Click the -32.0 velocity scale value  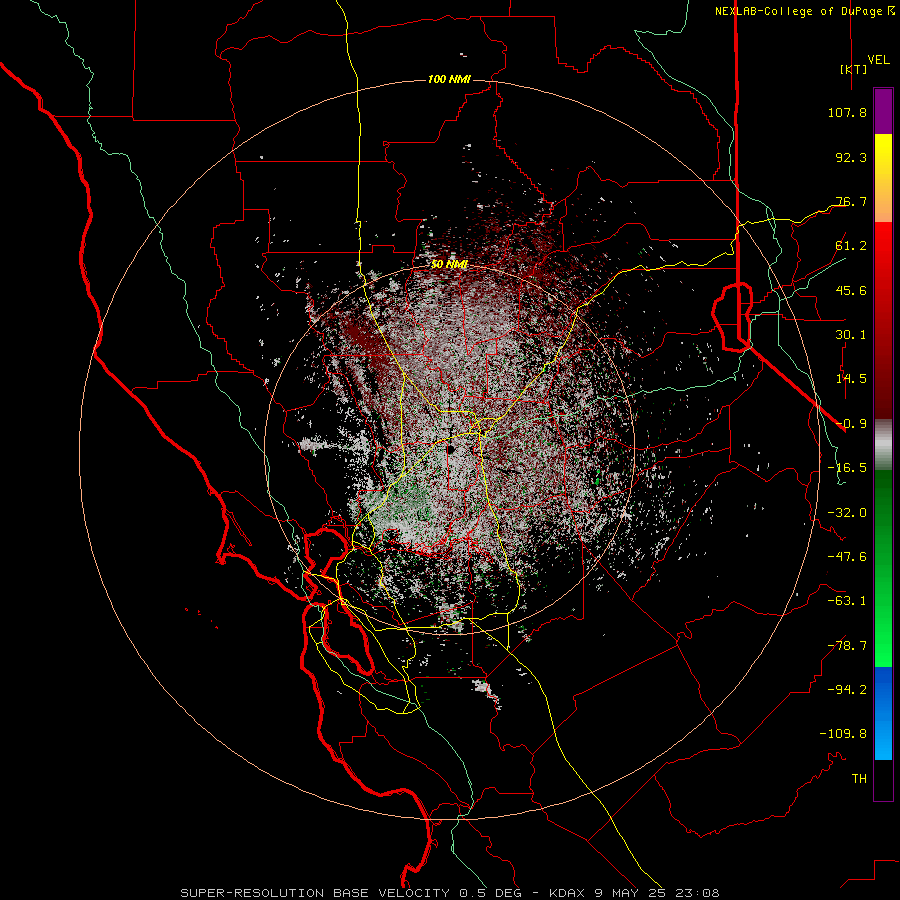point(847,513)
